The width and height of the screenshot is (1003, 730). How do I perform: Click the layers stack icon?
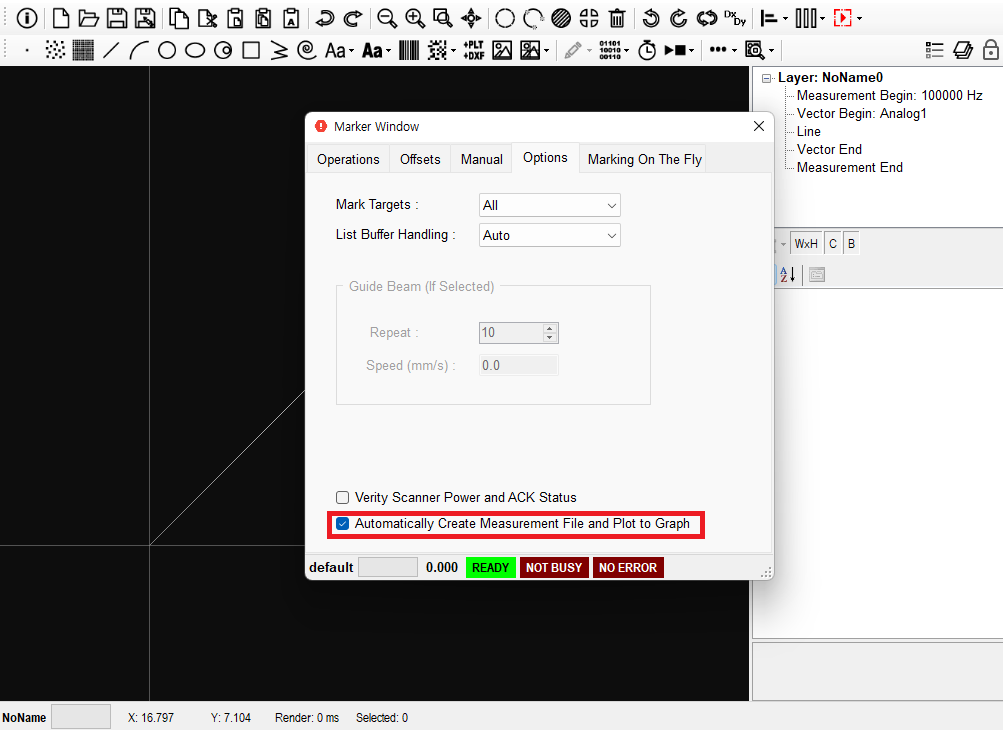(x=963, y=50)
